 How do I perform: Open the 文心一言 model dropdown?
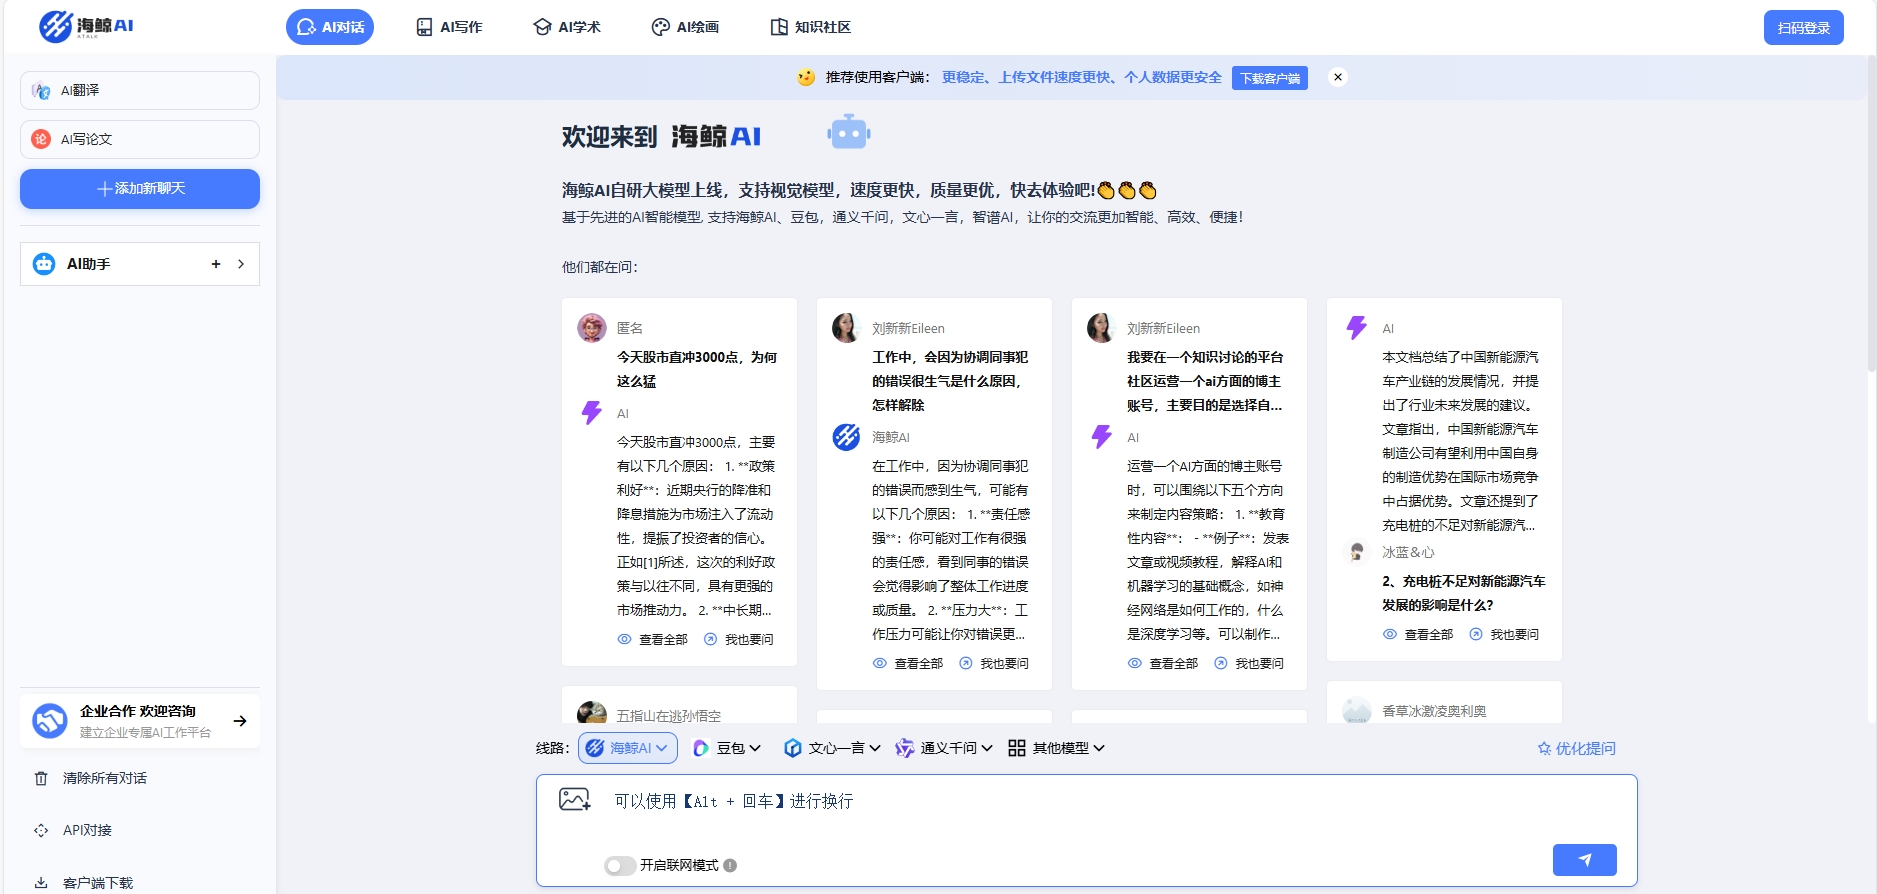point(832,748)
